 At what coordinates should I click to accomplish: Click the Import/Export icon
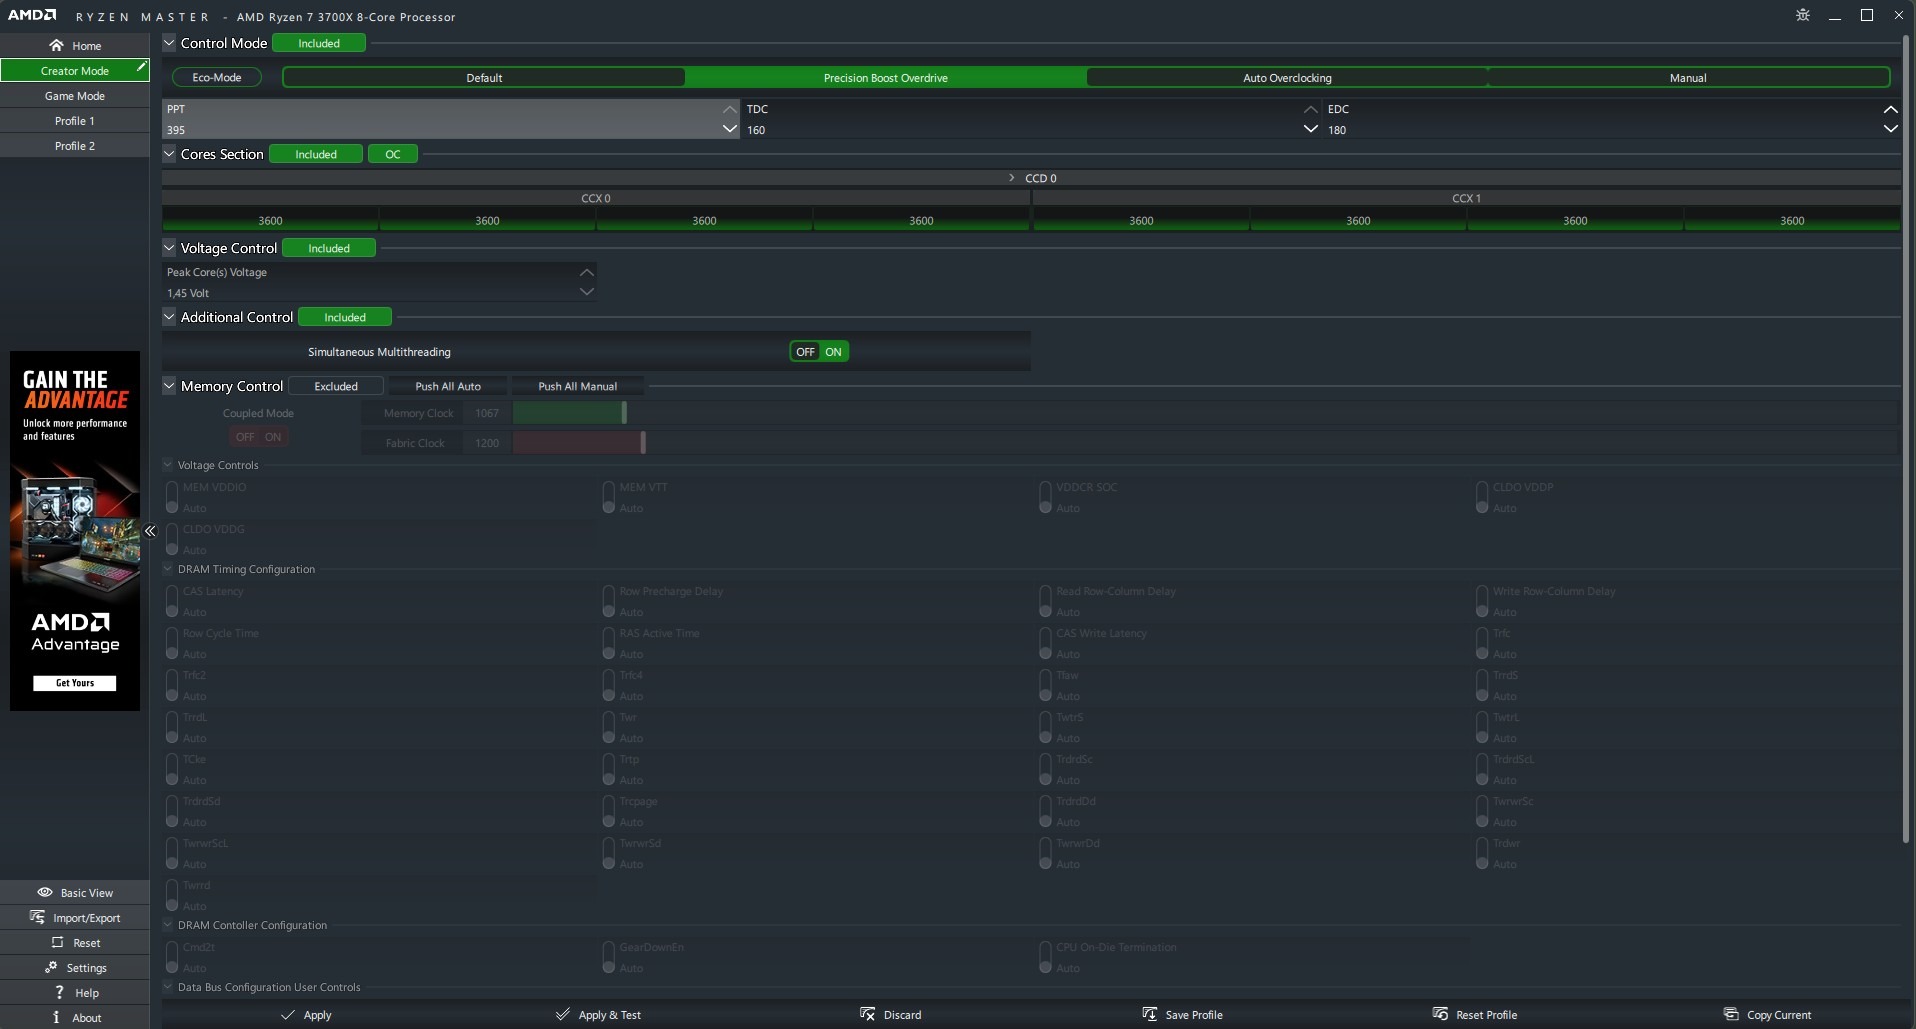click(37, 917)
